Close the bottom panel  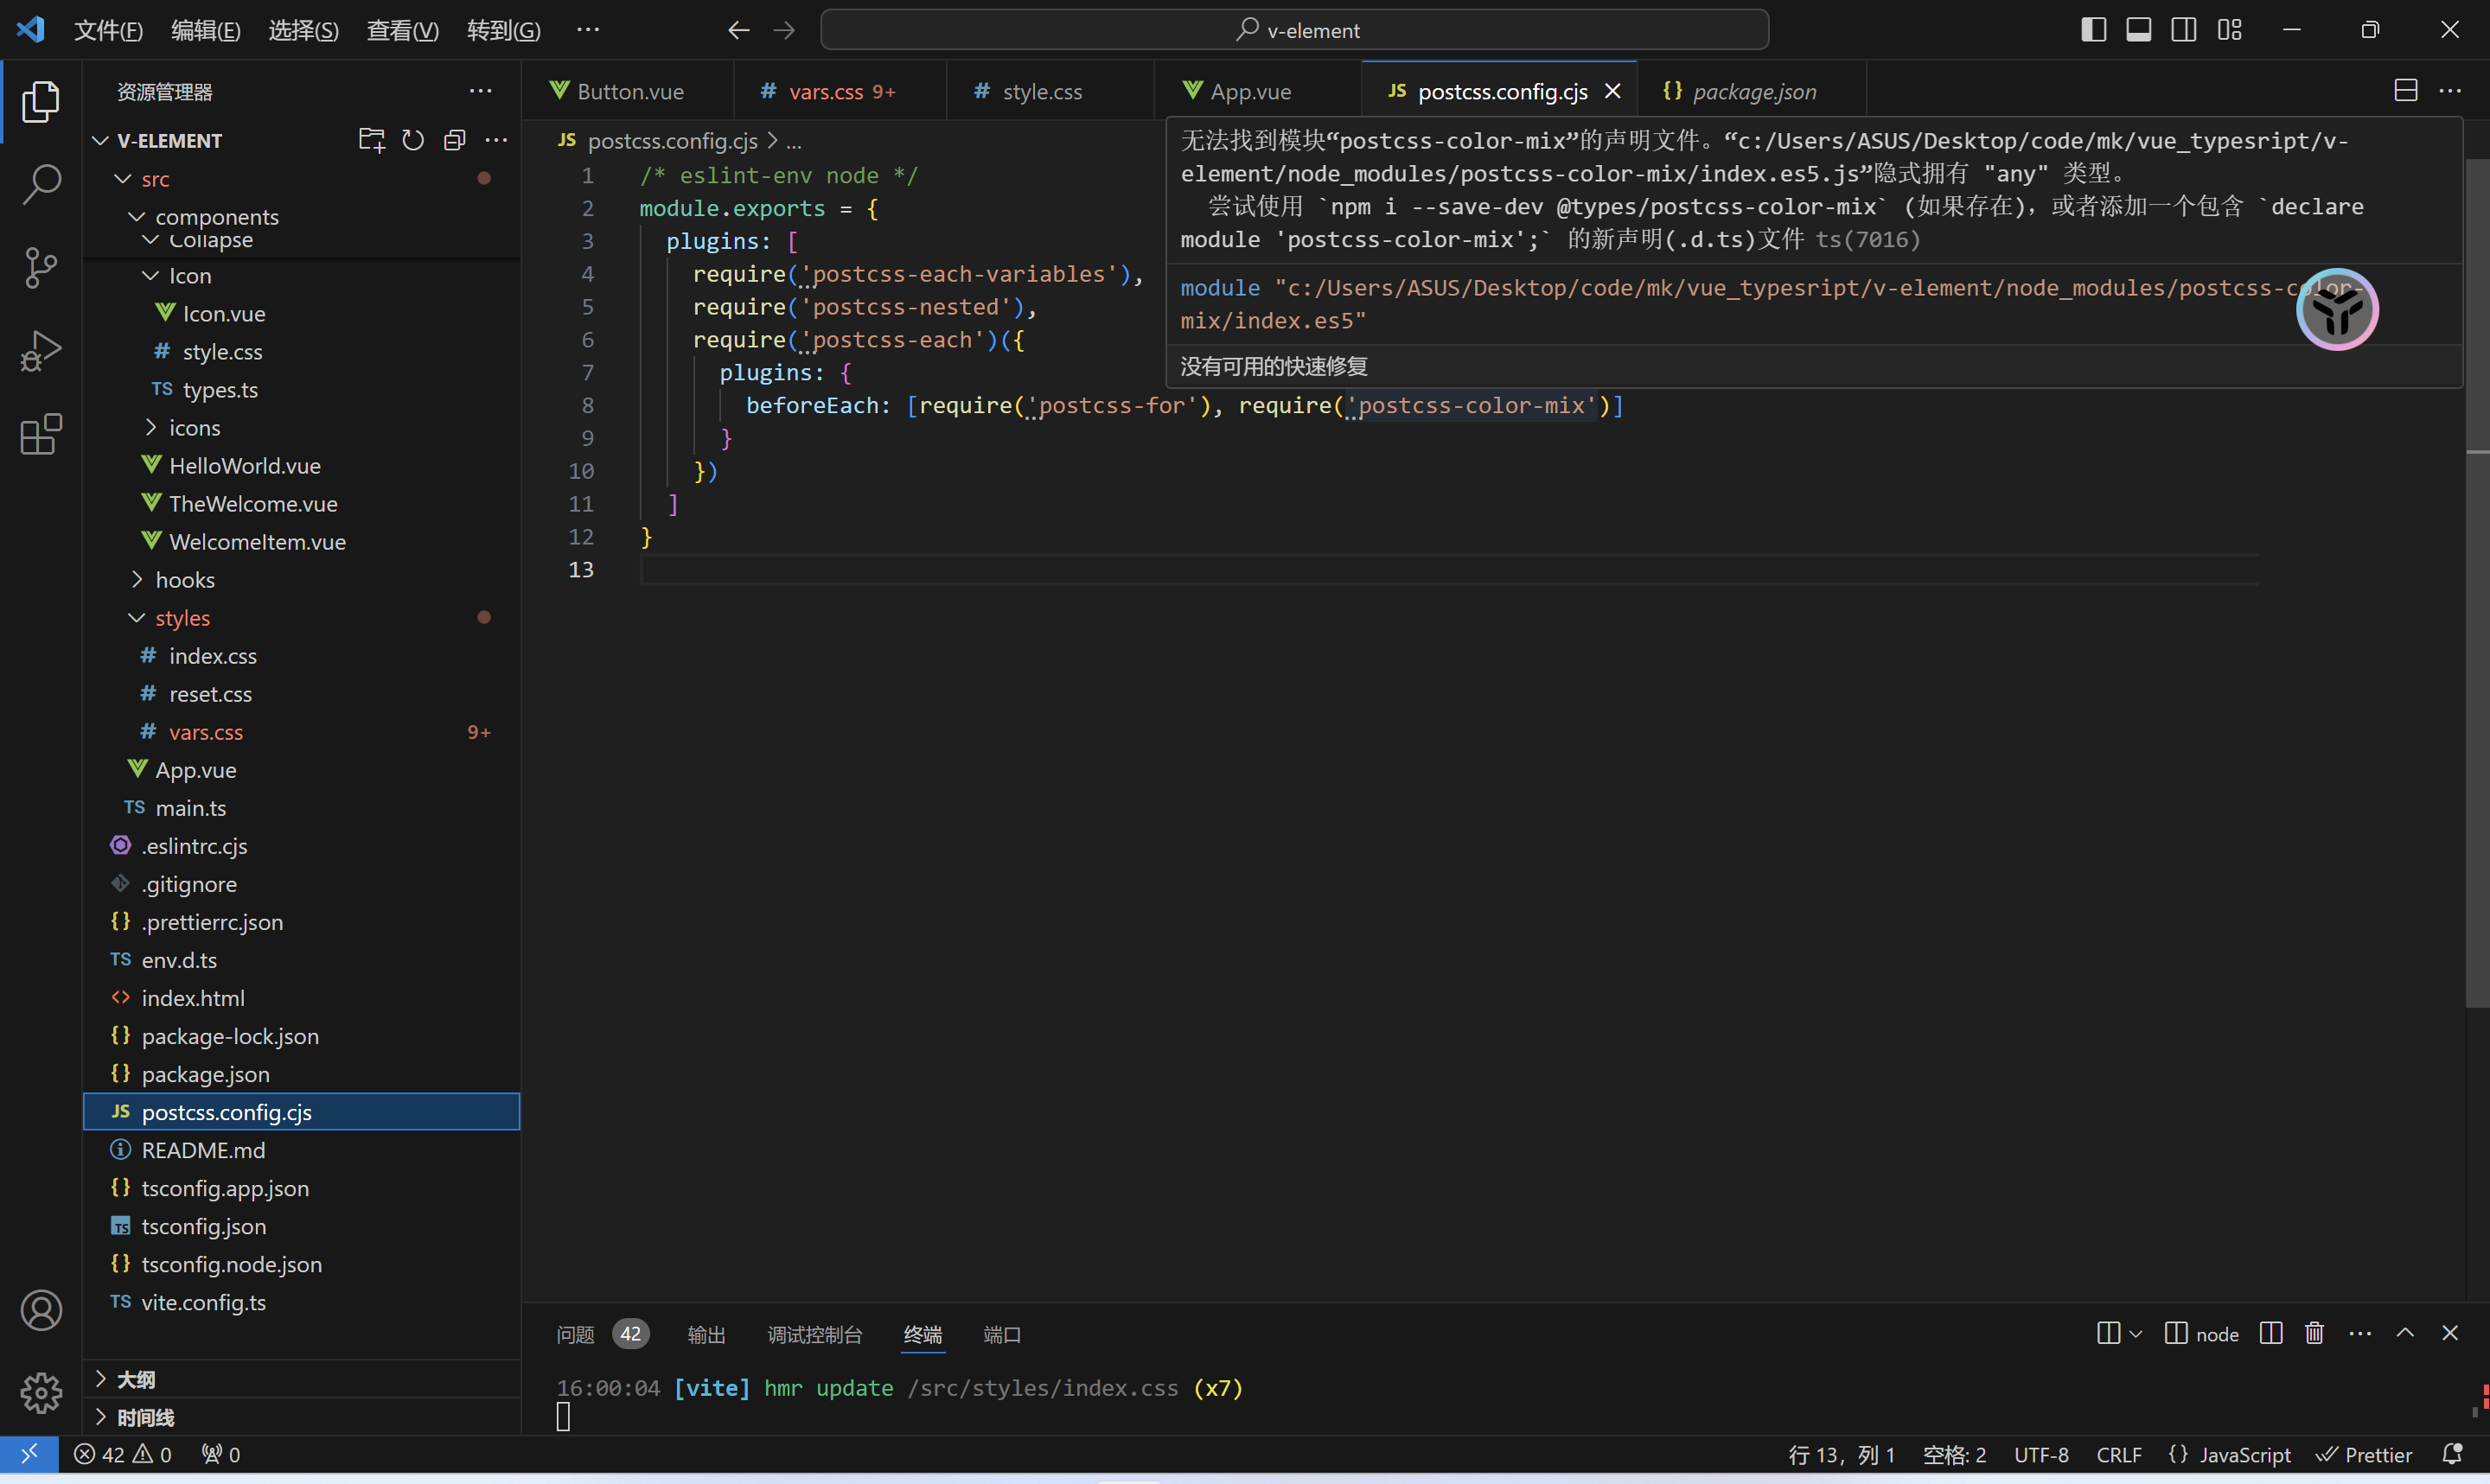pyautogui.click(x=2450, y=1333)
